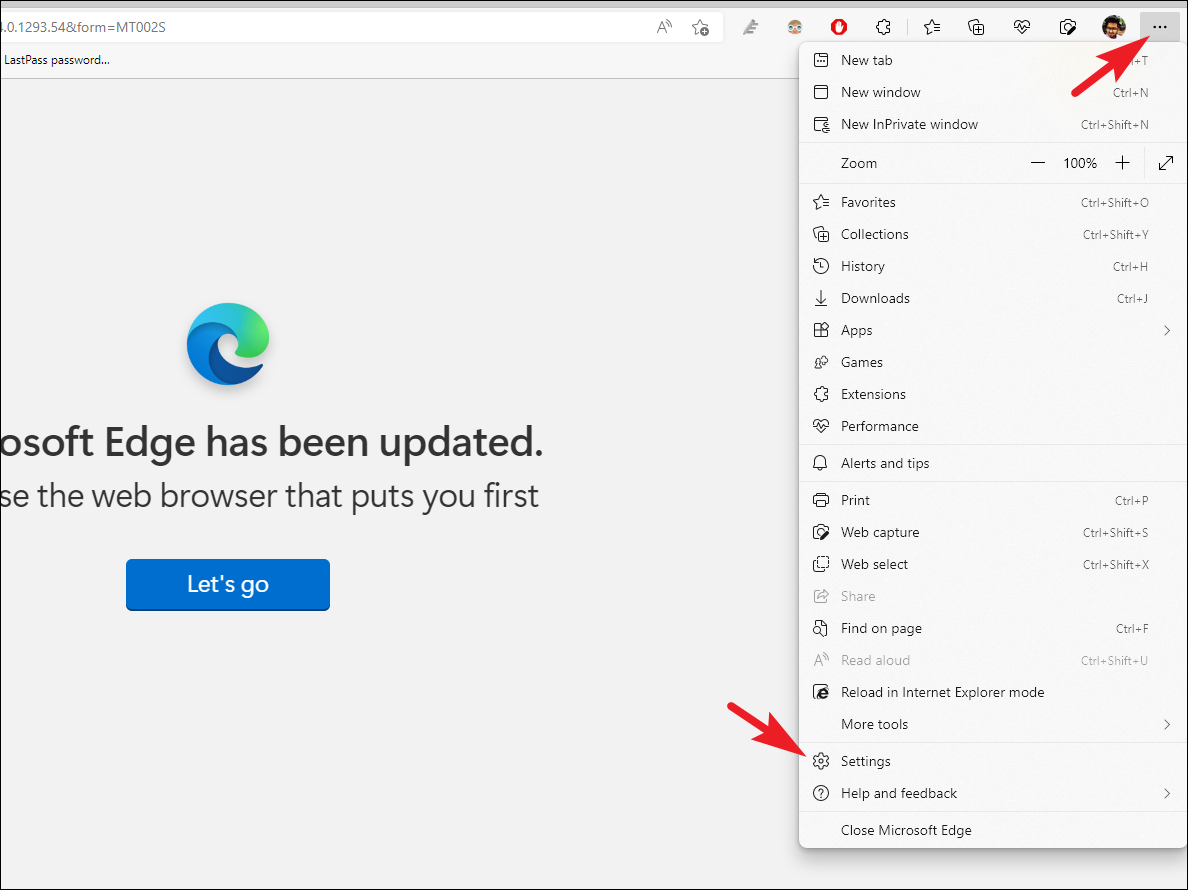Open the Extensions puzzle icon in toolbar
The height and width of the screenshot is (890, 1188).
coord(883,27)
